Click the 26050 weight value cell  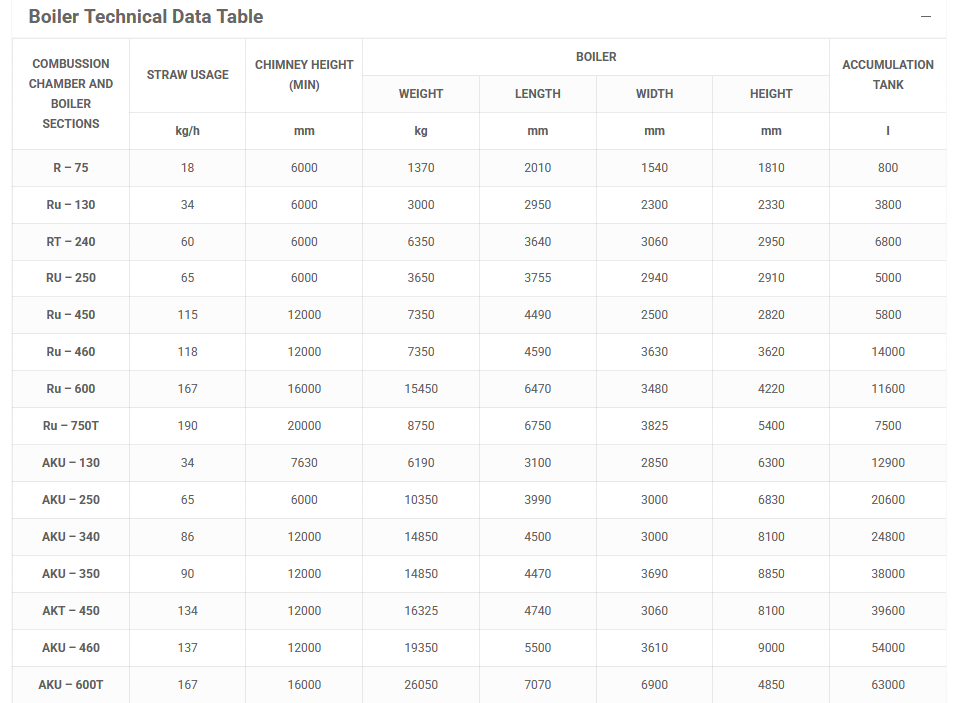click(421, 685)
